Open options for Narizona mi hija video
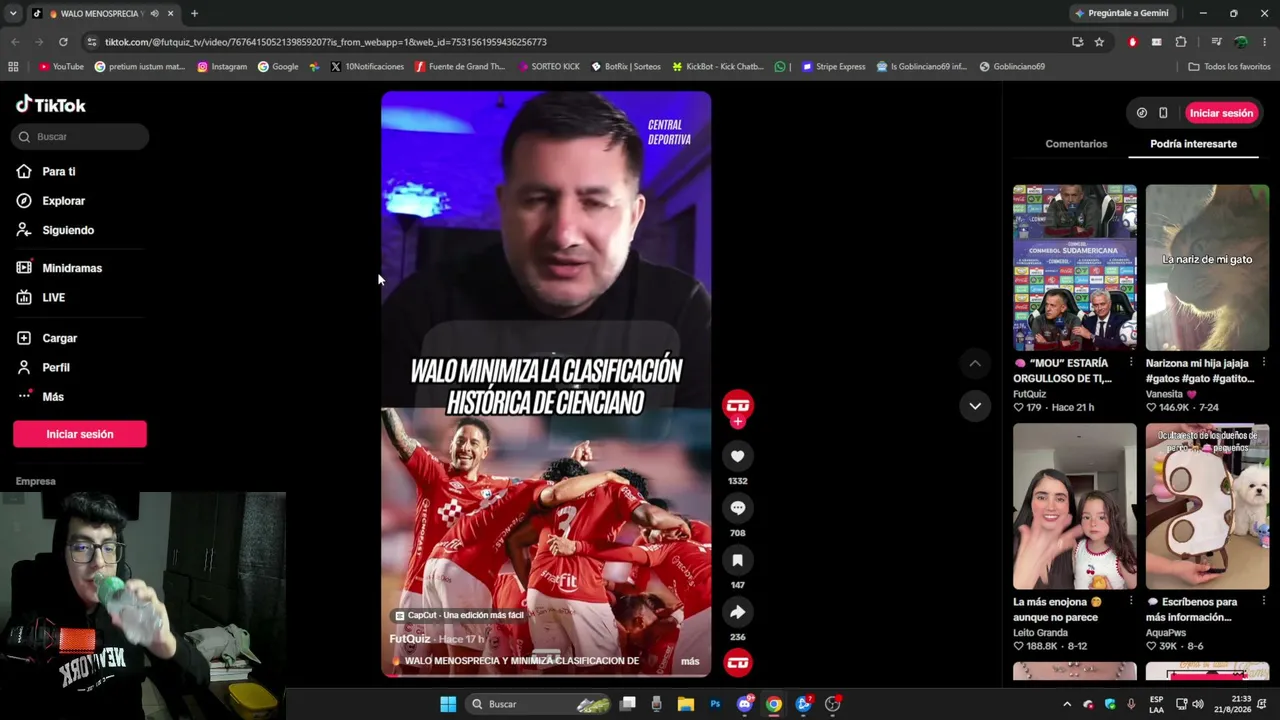Screen dimensions: 1280x720 coord(1264,362)
